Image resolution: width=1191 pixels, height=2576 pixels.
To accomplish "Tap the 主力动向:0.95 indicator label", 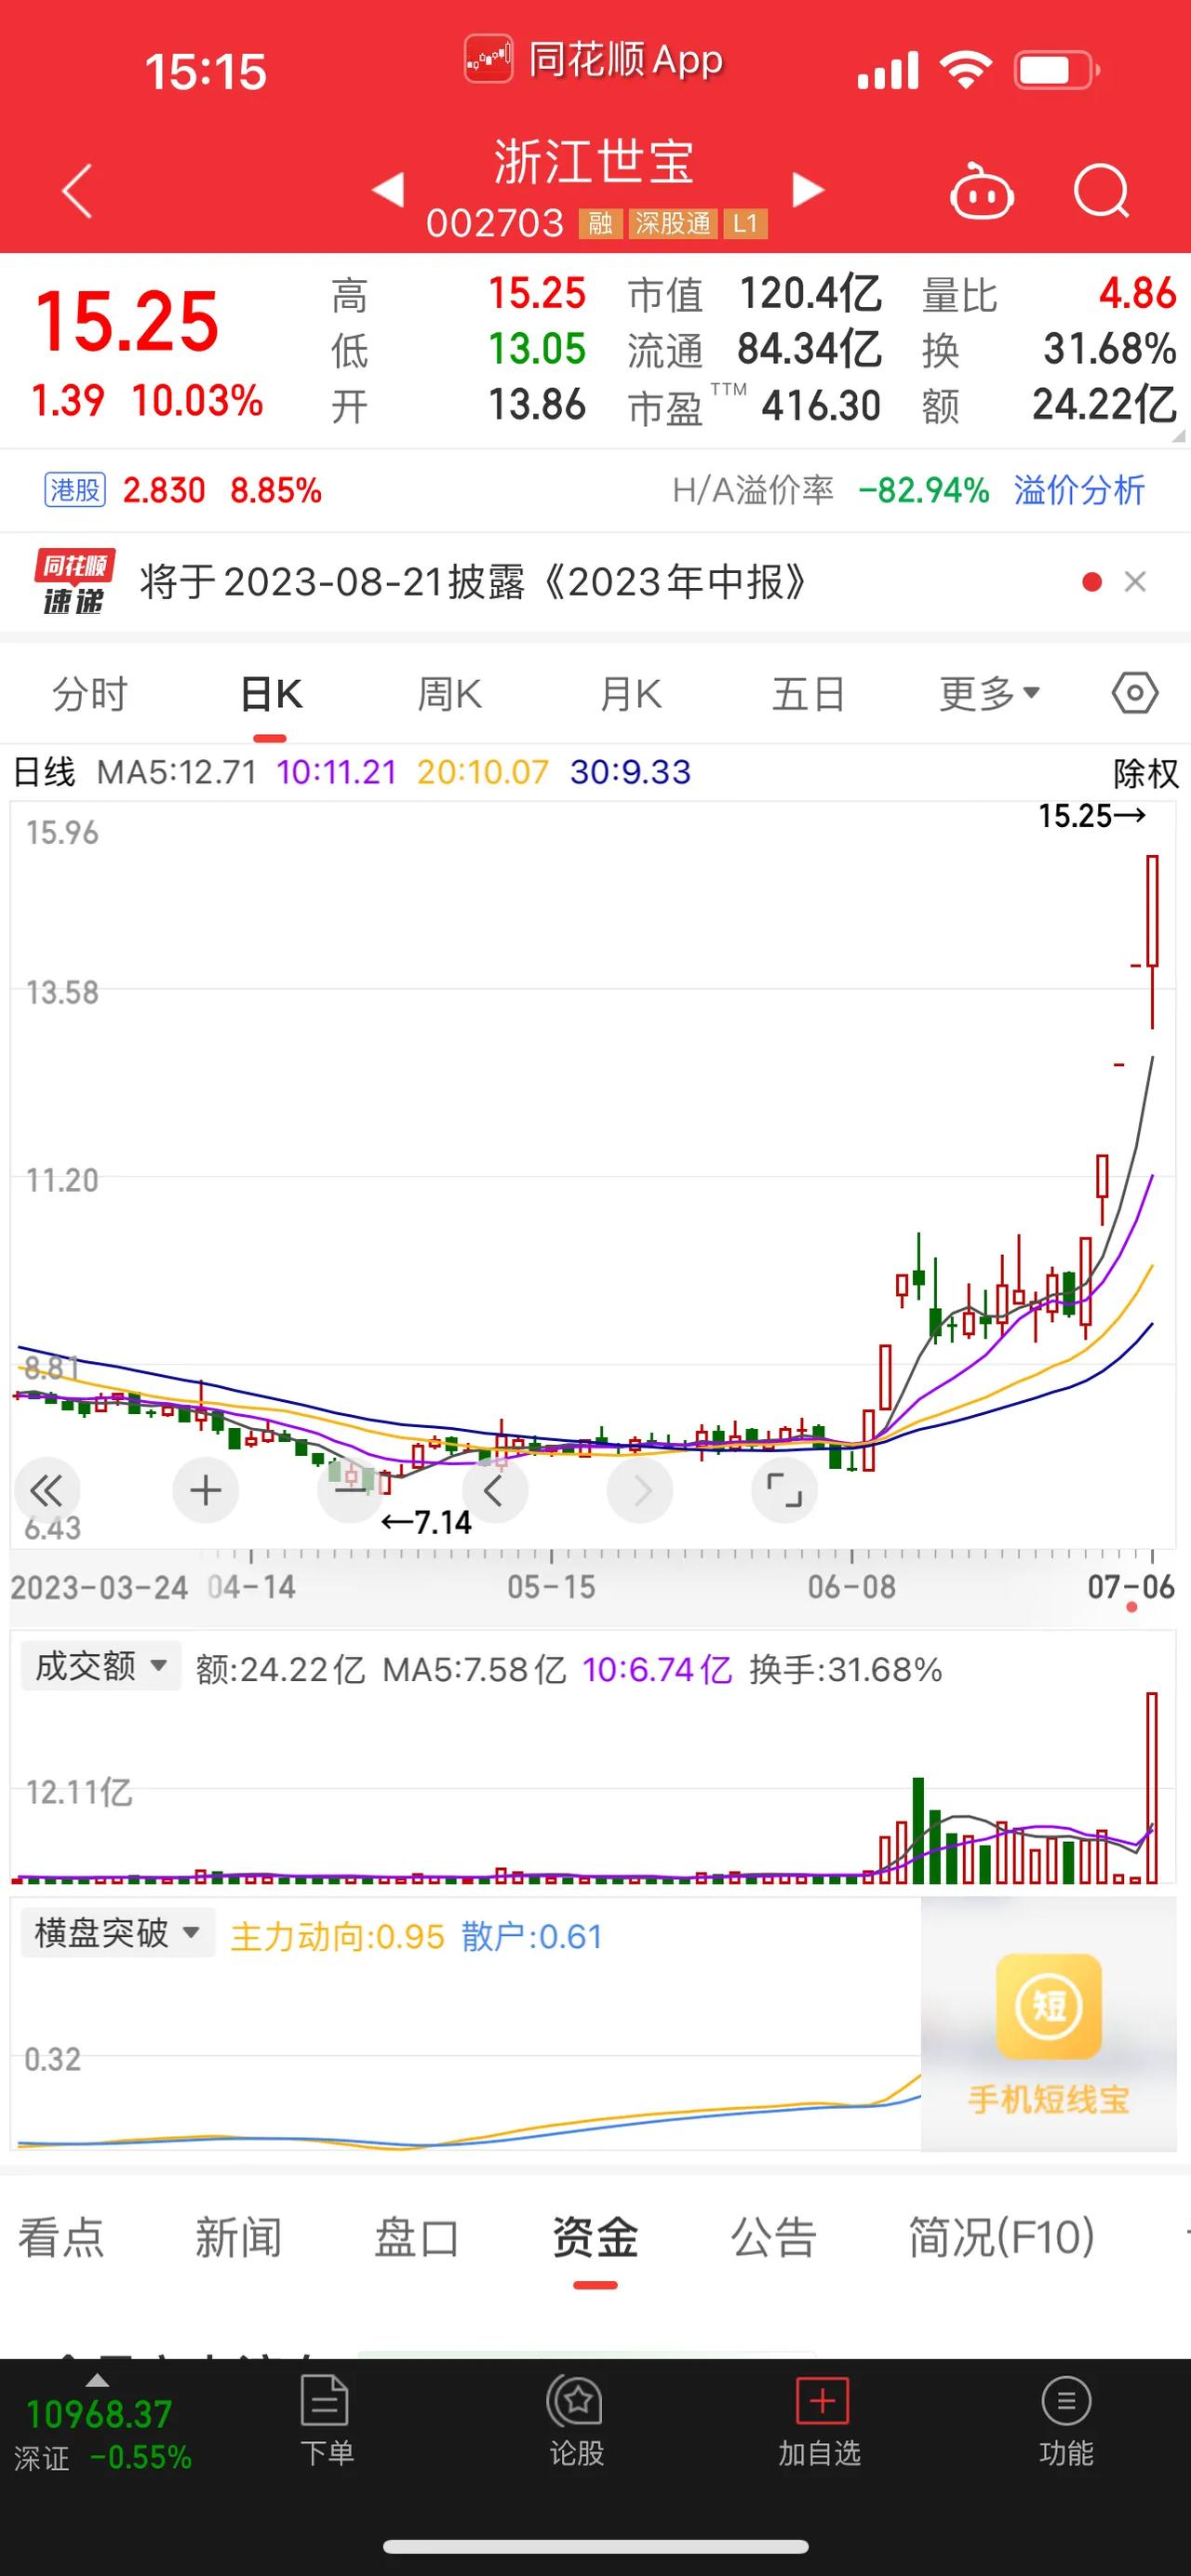I will coord(337,1937).
